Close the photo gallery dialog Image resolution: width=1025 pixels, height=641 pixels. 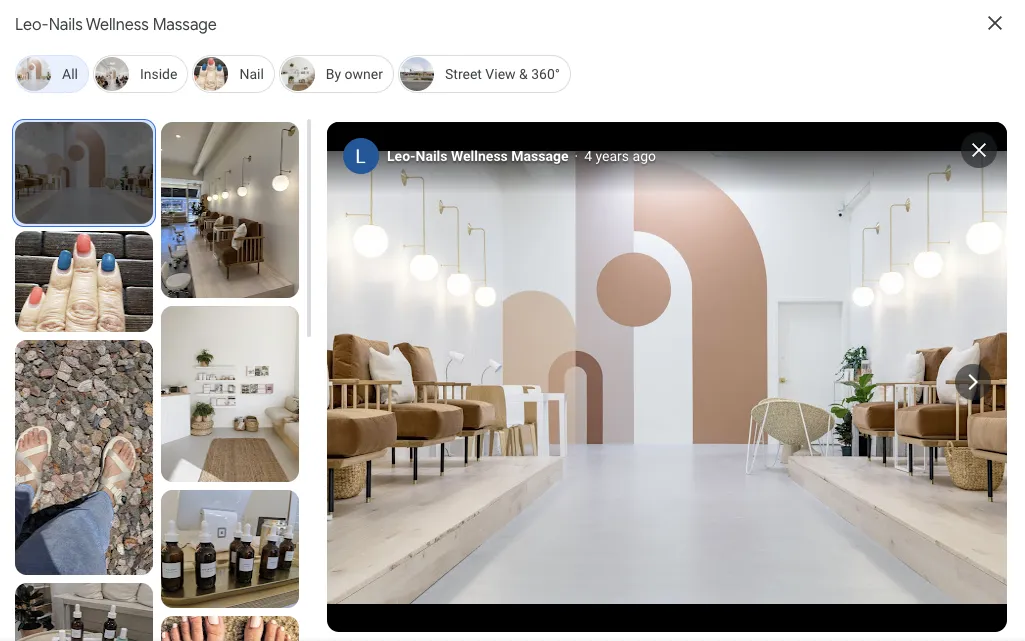click(x=994, y=23)
